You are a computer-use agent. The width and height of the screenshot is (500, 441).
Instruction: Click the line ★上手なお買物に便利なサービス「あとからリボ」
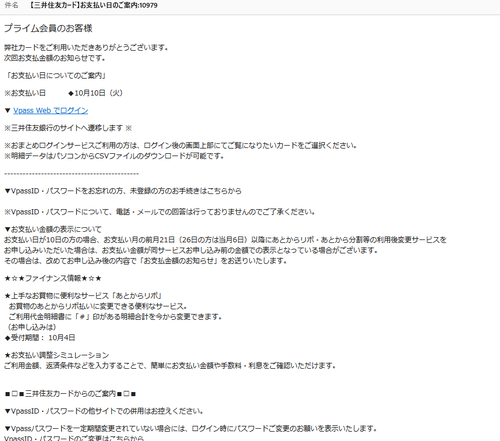tap(83, 295)
